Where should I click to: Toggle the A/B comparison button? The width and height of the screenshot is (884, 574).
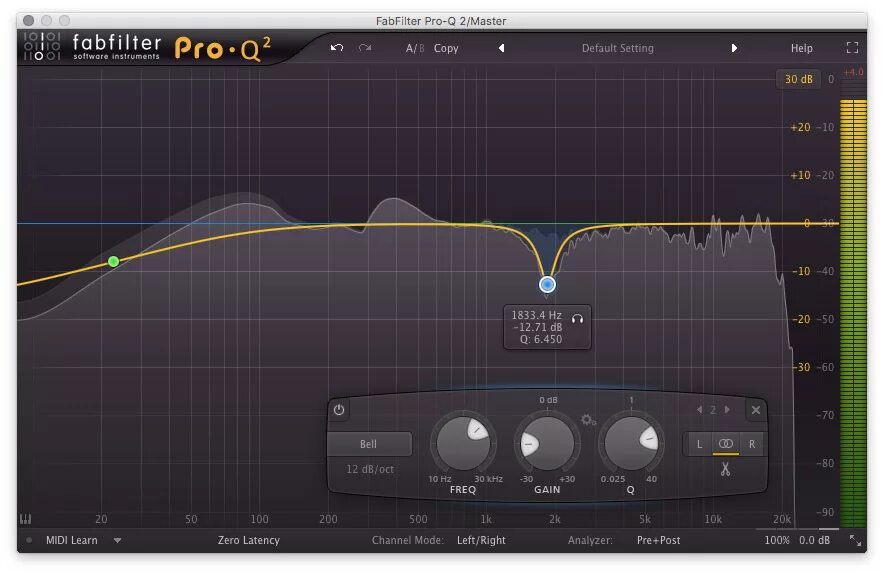tap(415, 48)
